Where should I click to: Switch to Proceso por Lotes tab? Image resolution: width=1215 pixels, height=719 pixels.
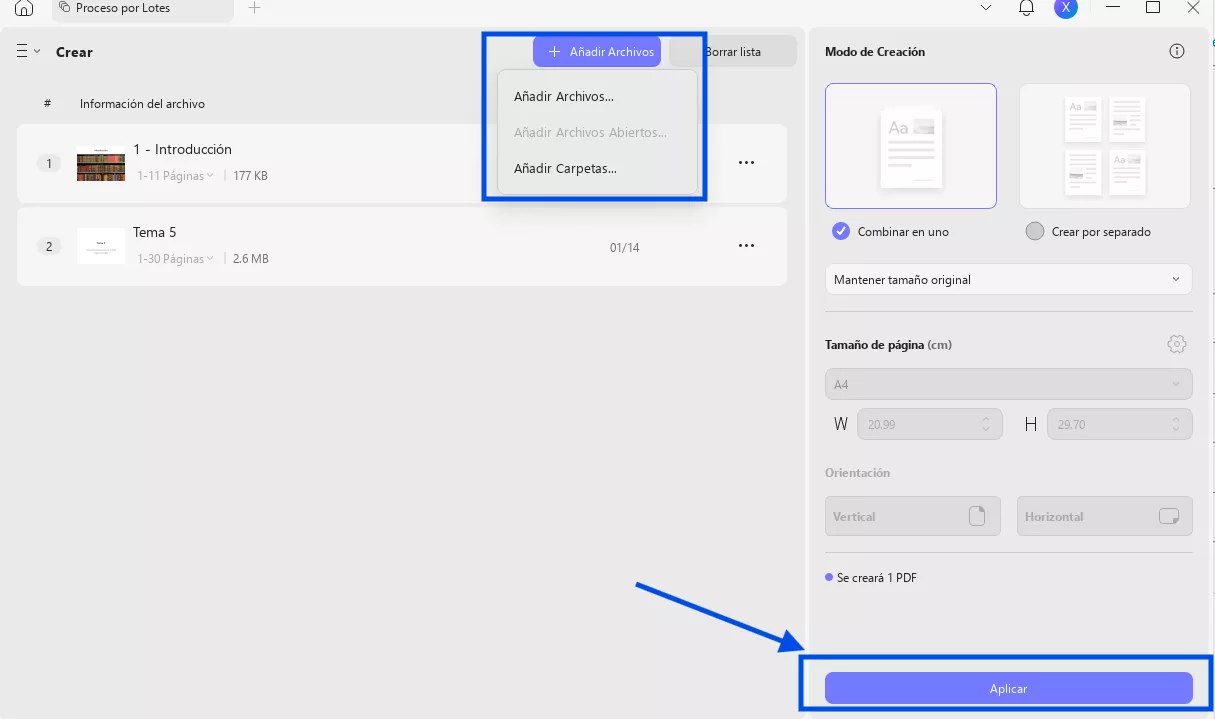point(143,8)
